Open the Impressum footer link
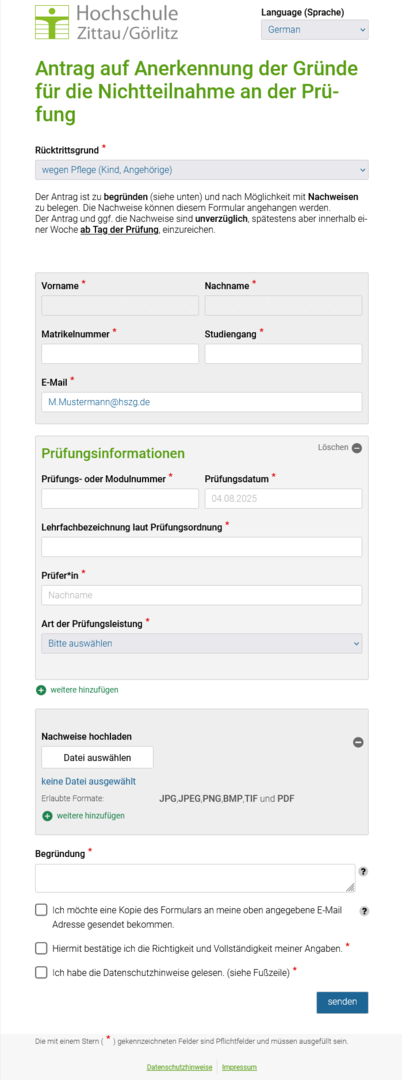The height and width of the screenshot is (1080, 402). 239,1067
